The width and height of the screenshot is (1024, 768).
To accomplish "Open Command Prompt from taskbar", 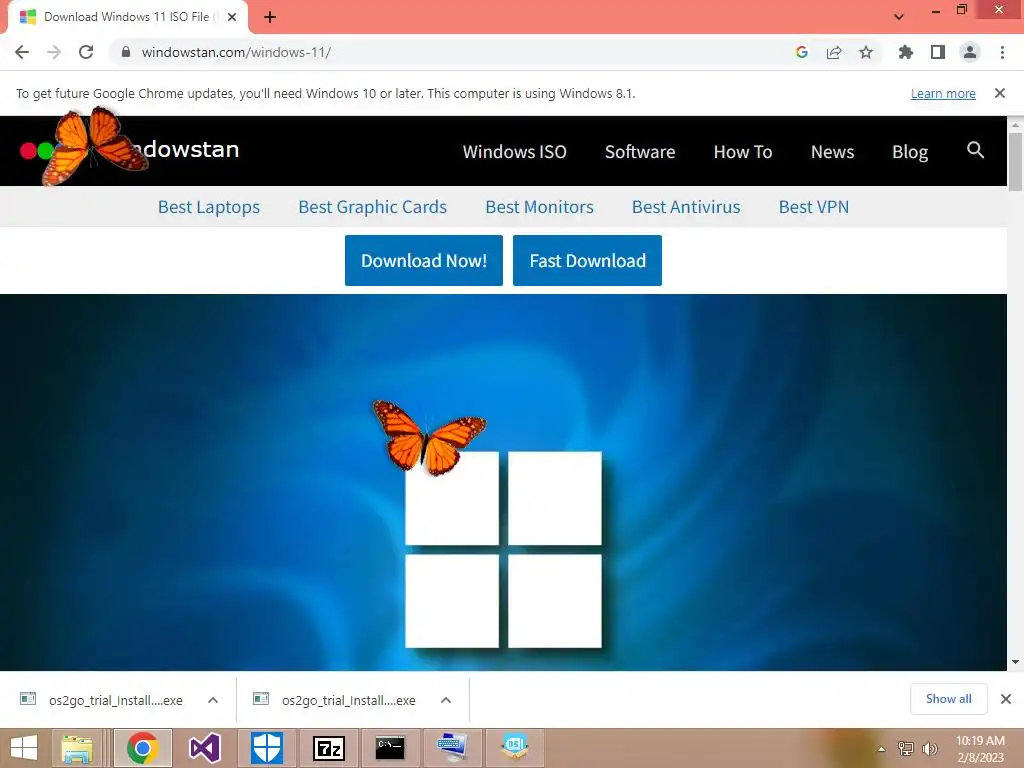I will point(391,748).
